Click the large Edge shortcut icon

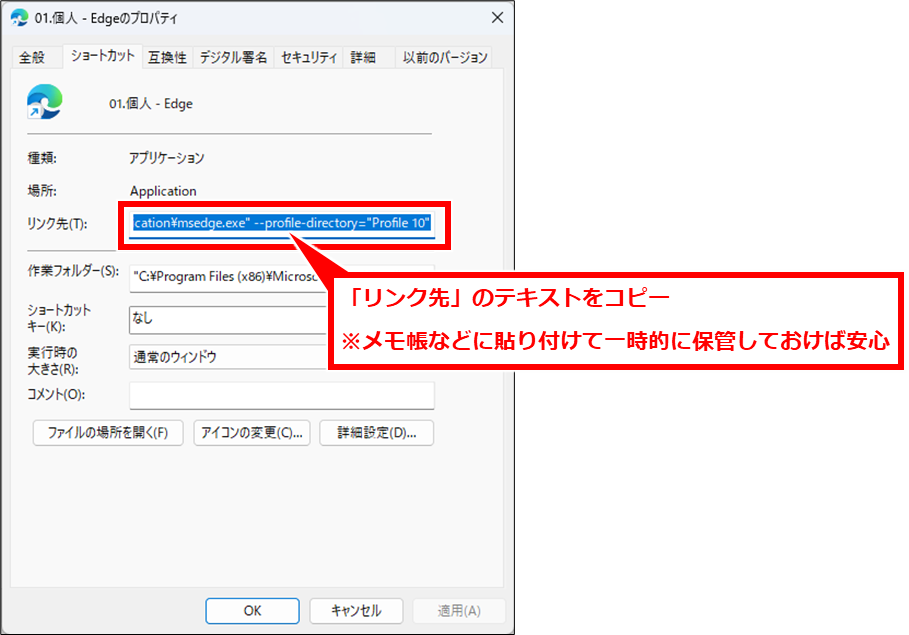pyautogui.click(x=45, y=101)
